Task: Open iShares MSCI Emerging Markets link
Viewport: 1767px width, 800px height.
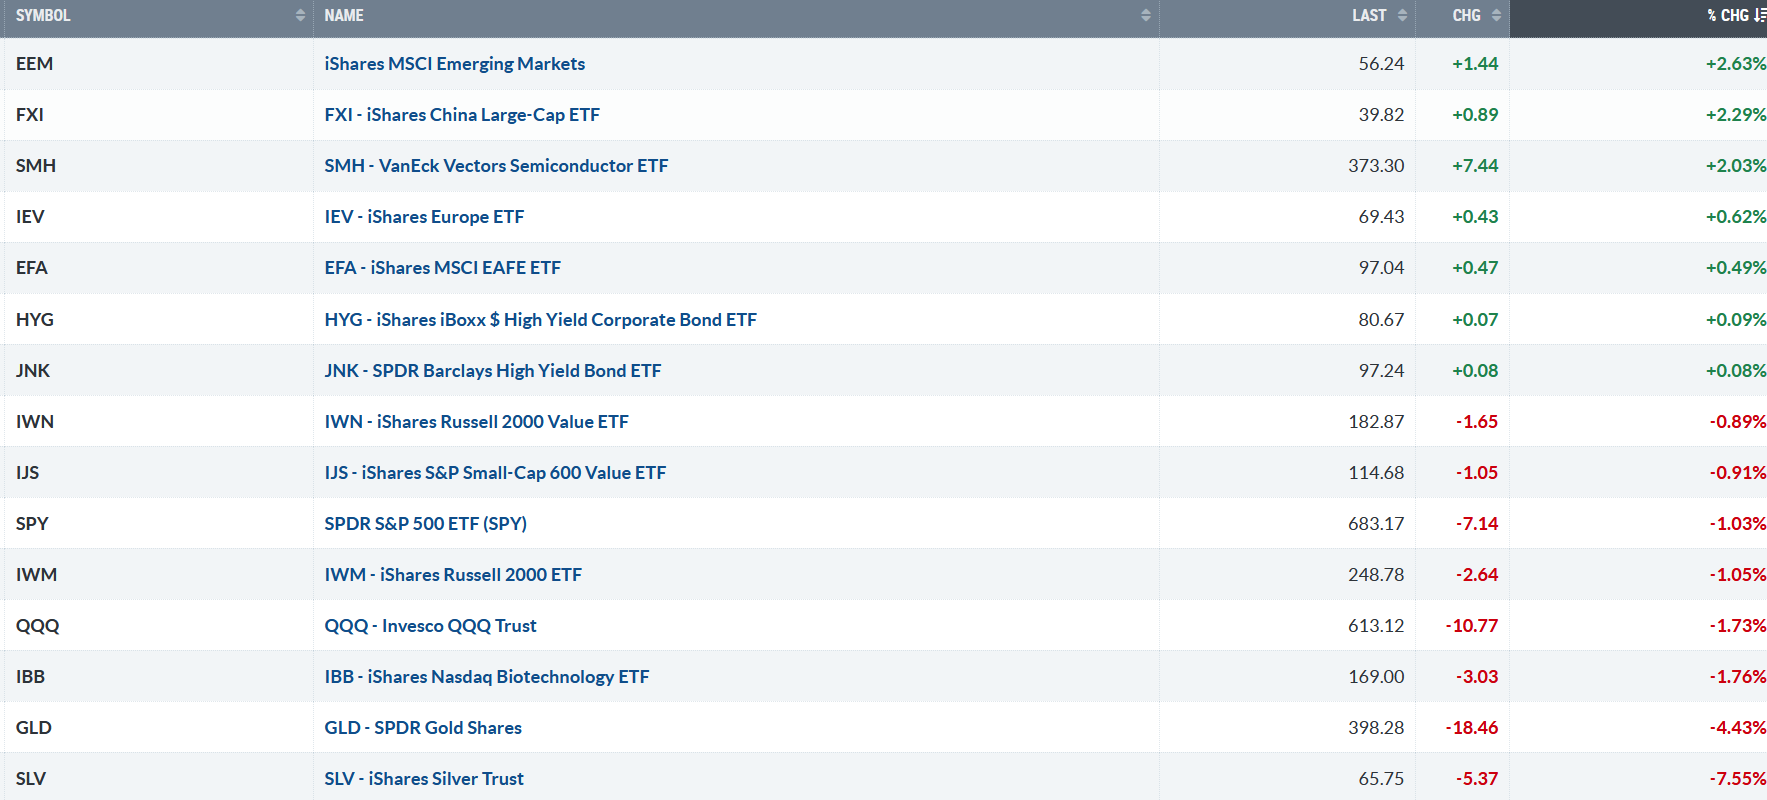Action: 454,64
